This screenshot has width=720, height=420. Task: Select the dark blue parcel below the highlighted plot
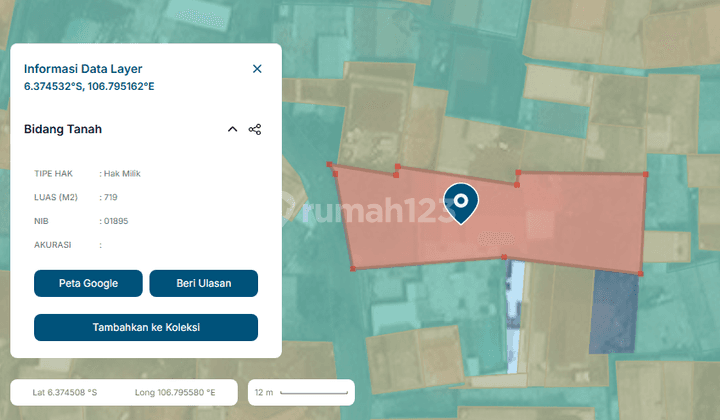point(613,313)
